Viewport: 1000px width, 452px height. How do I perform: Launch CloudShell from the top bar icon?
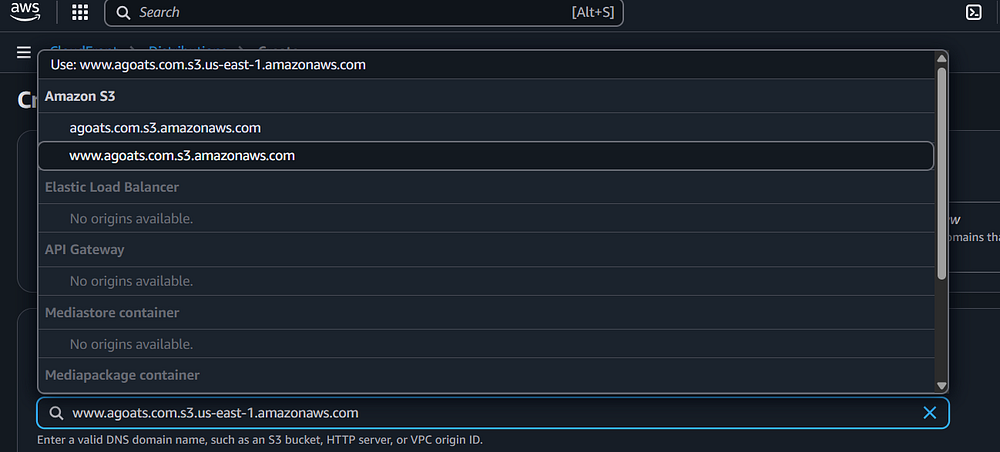972,13
